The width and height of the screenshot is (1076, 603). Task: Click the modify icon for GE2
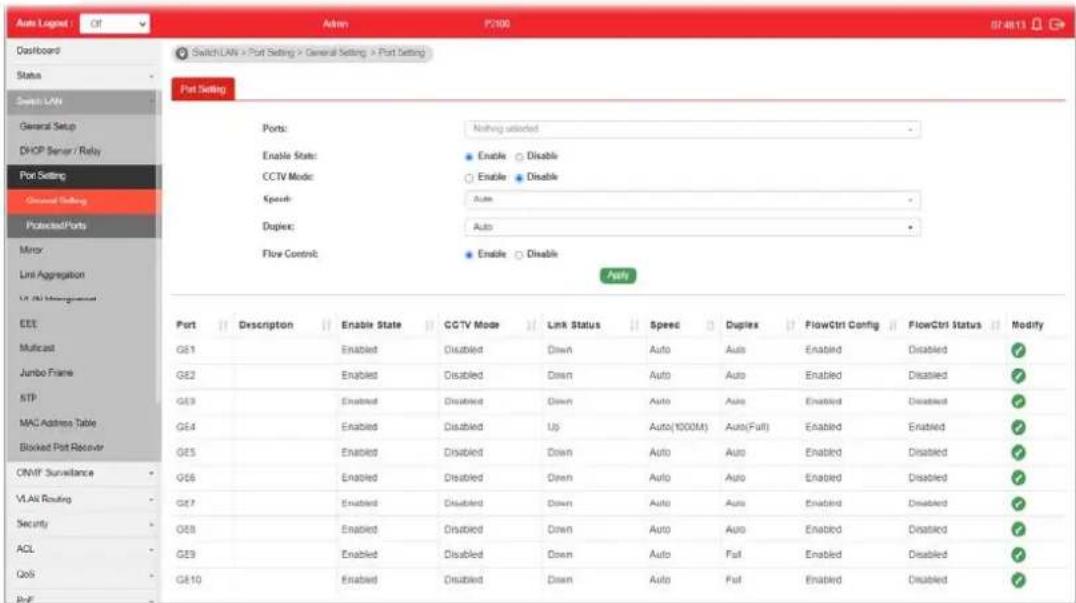click(x=1018, y=375)
